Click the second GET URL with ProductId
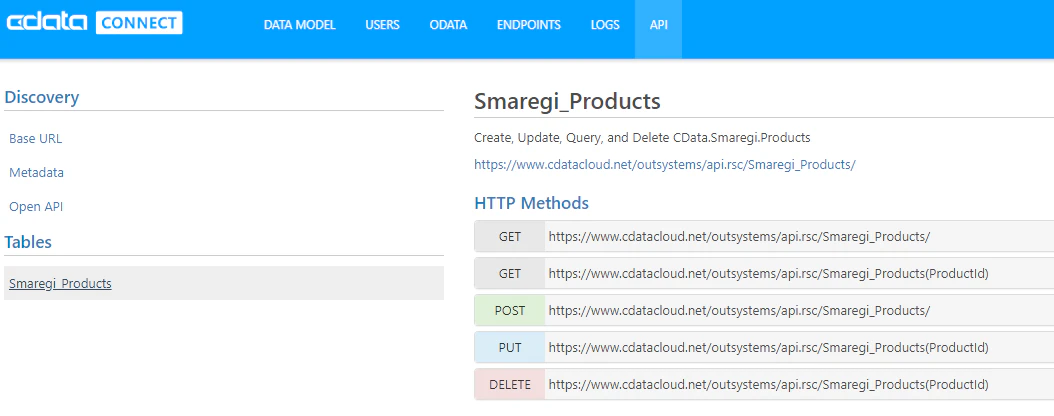 pos(768,274)
